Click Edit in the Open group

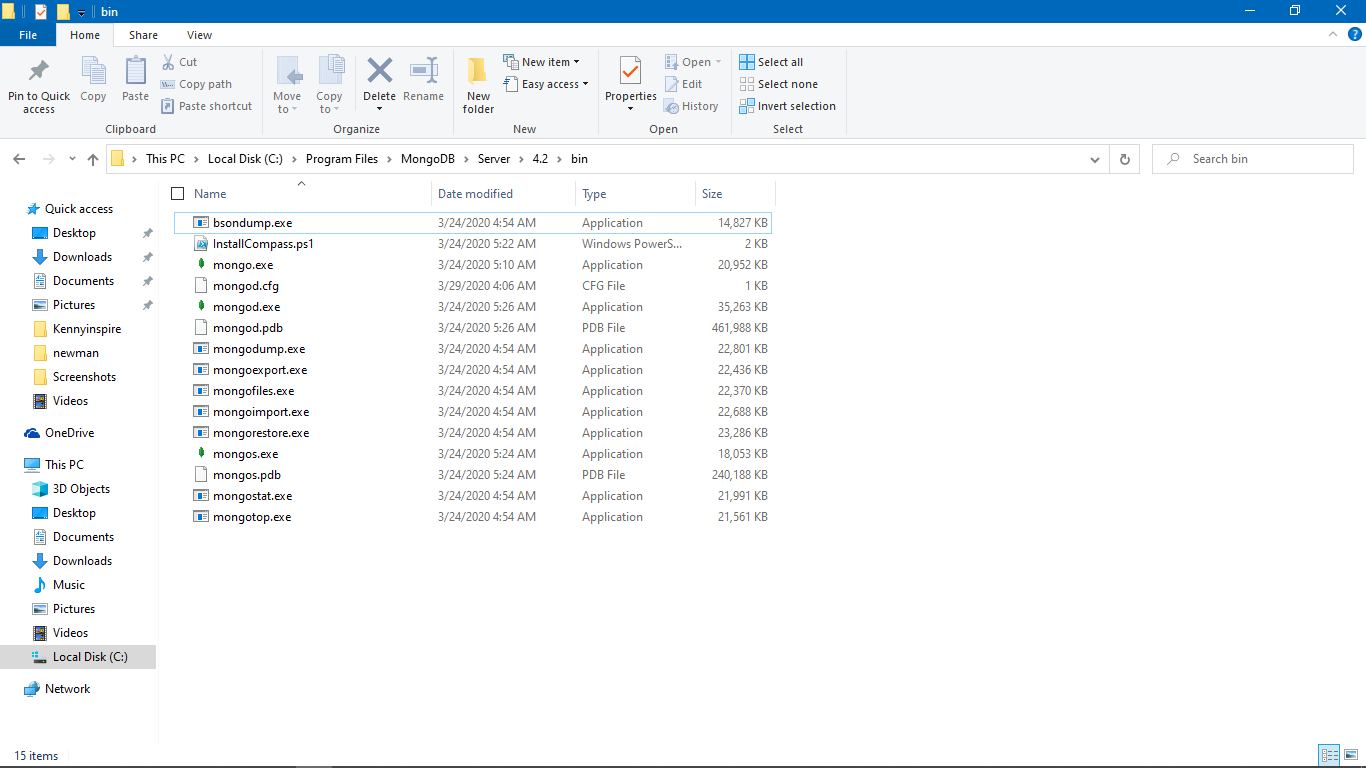(684, 84)
